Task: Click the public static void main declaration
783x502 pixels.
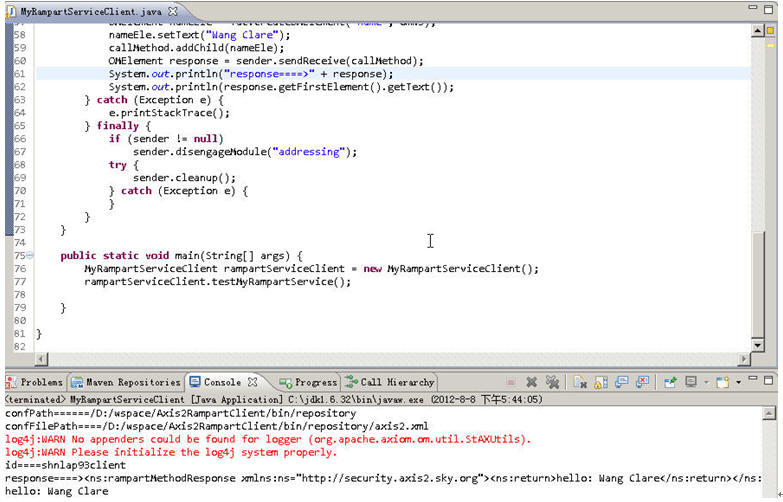Action: point(181,256)
